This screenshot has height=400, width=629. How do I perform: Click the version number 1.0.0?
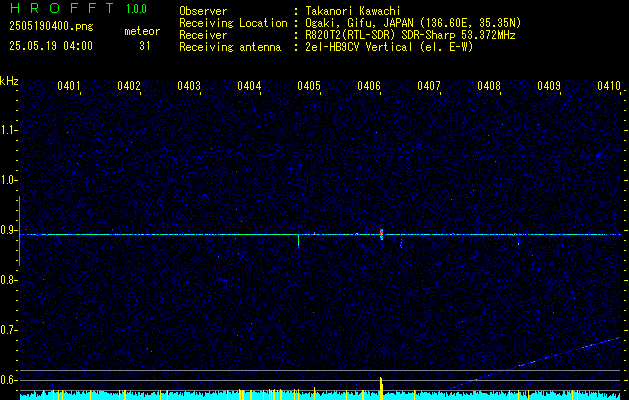pos(136,8)
